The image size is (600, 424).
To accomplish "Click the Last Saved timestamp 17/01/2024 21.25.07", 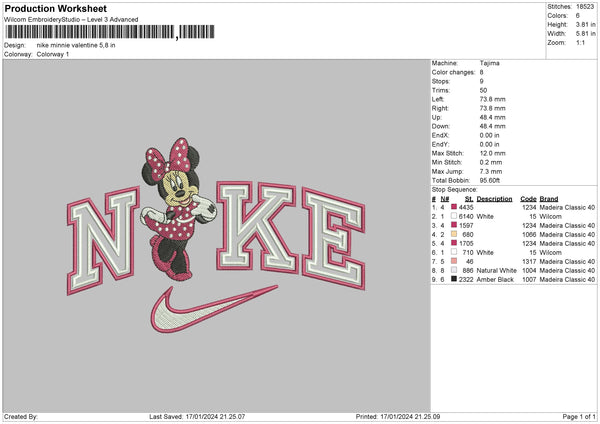I will pos(215,416).
